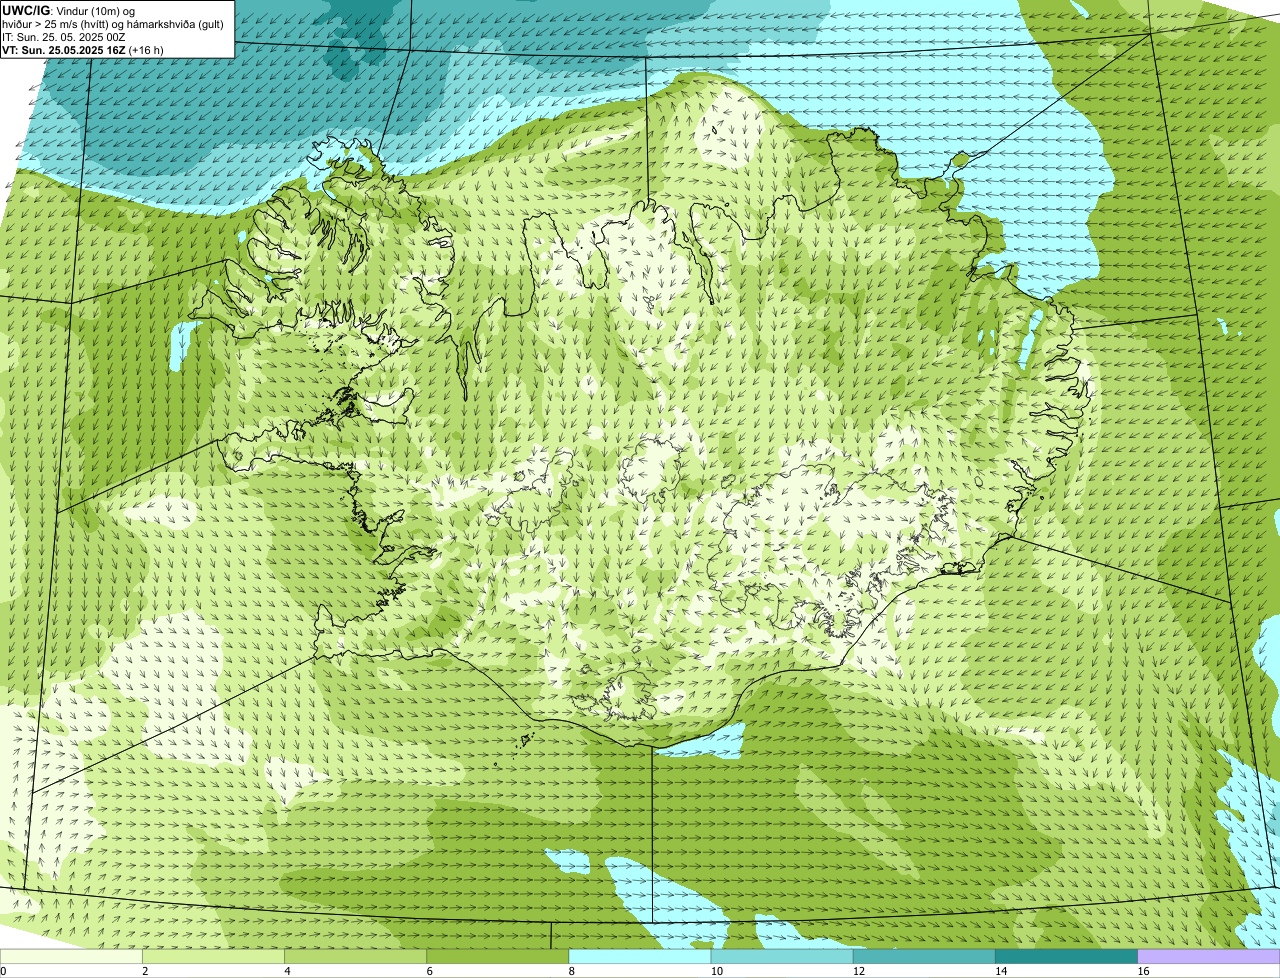Click the legend label '14'
This screenshot has width=1280, height=978.
point(1000,971)
